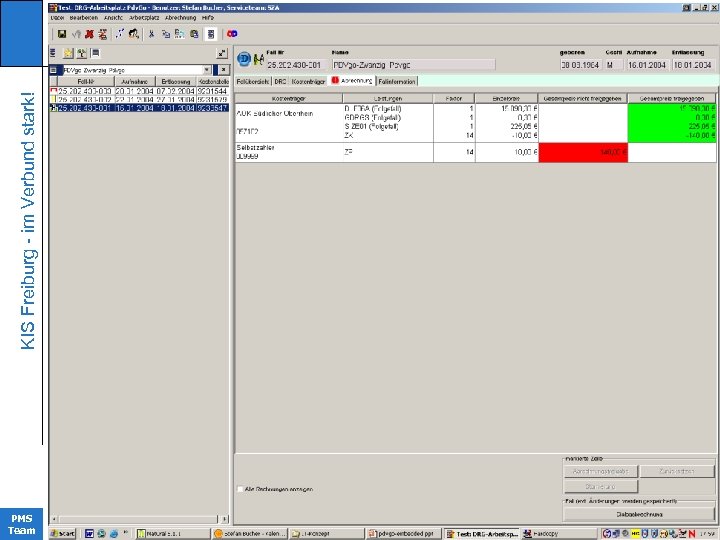Click the red non-released total cell
Image resolution: width=720 pixels, height=540 pixels.
tap(583, 152)
